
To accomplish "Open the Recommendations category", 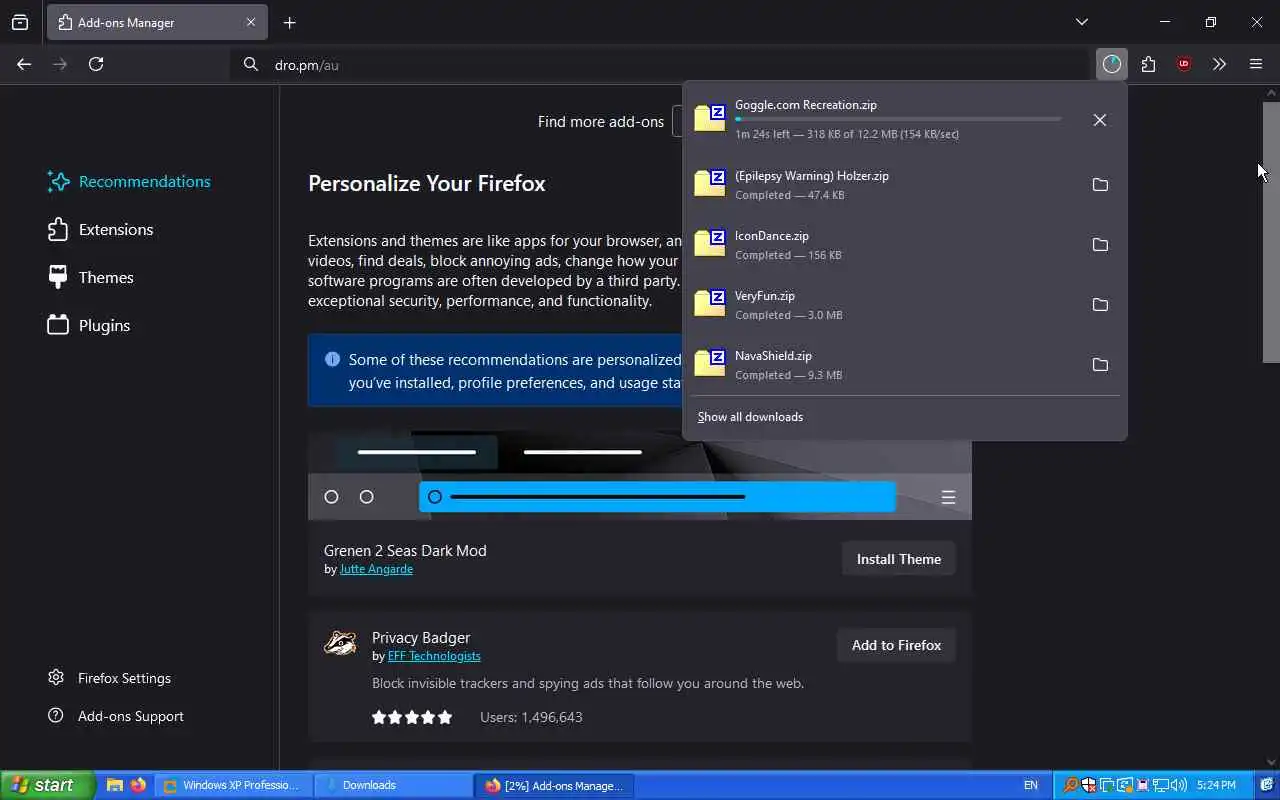I will [x=129, y=181].
